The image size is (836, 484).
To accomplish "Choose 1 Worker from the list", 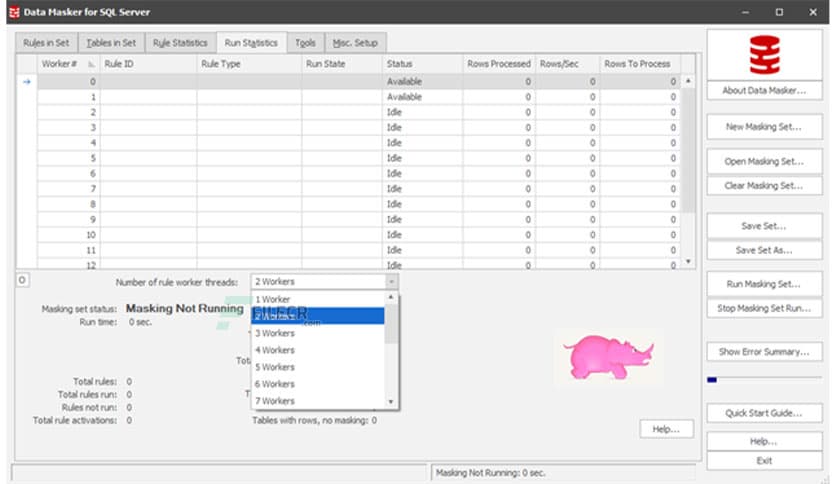I will tap(318, 299).
